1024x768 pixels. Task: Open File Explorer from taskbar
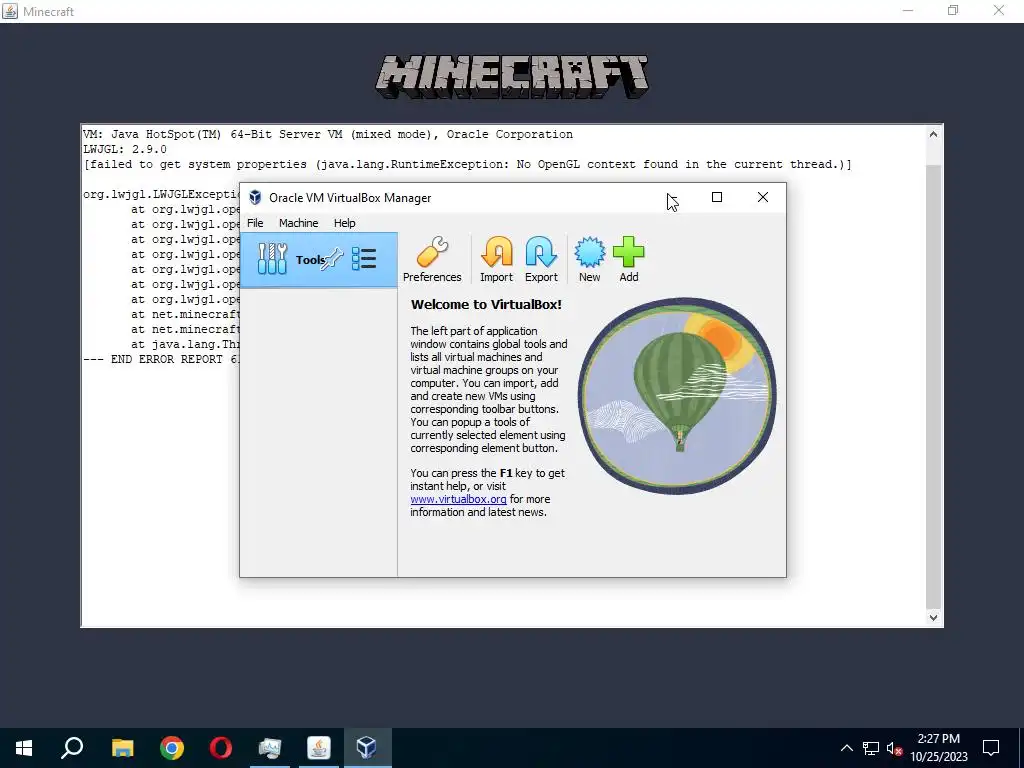click(x=122, y=748)
